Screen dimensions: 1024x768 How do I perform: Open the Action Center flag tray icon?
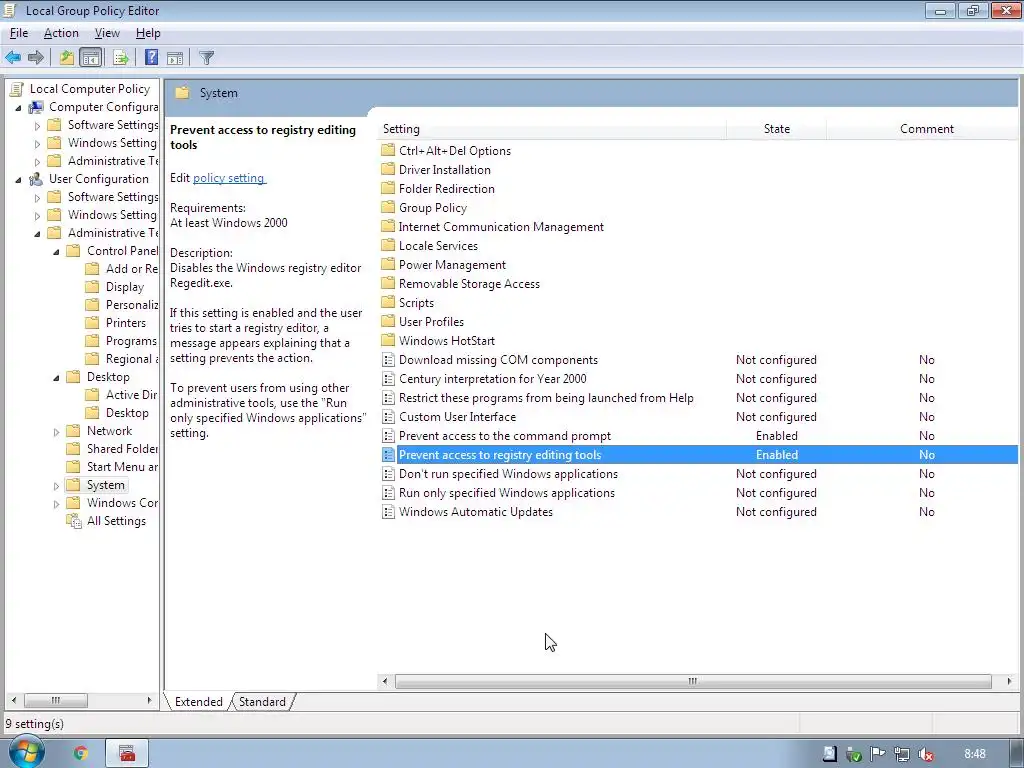(878, 754)
